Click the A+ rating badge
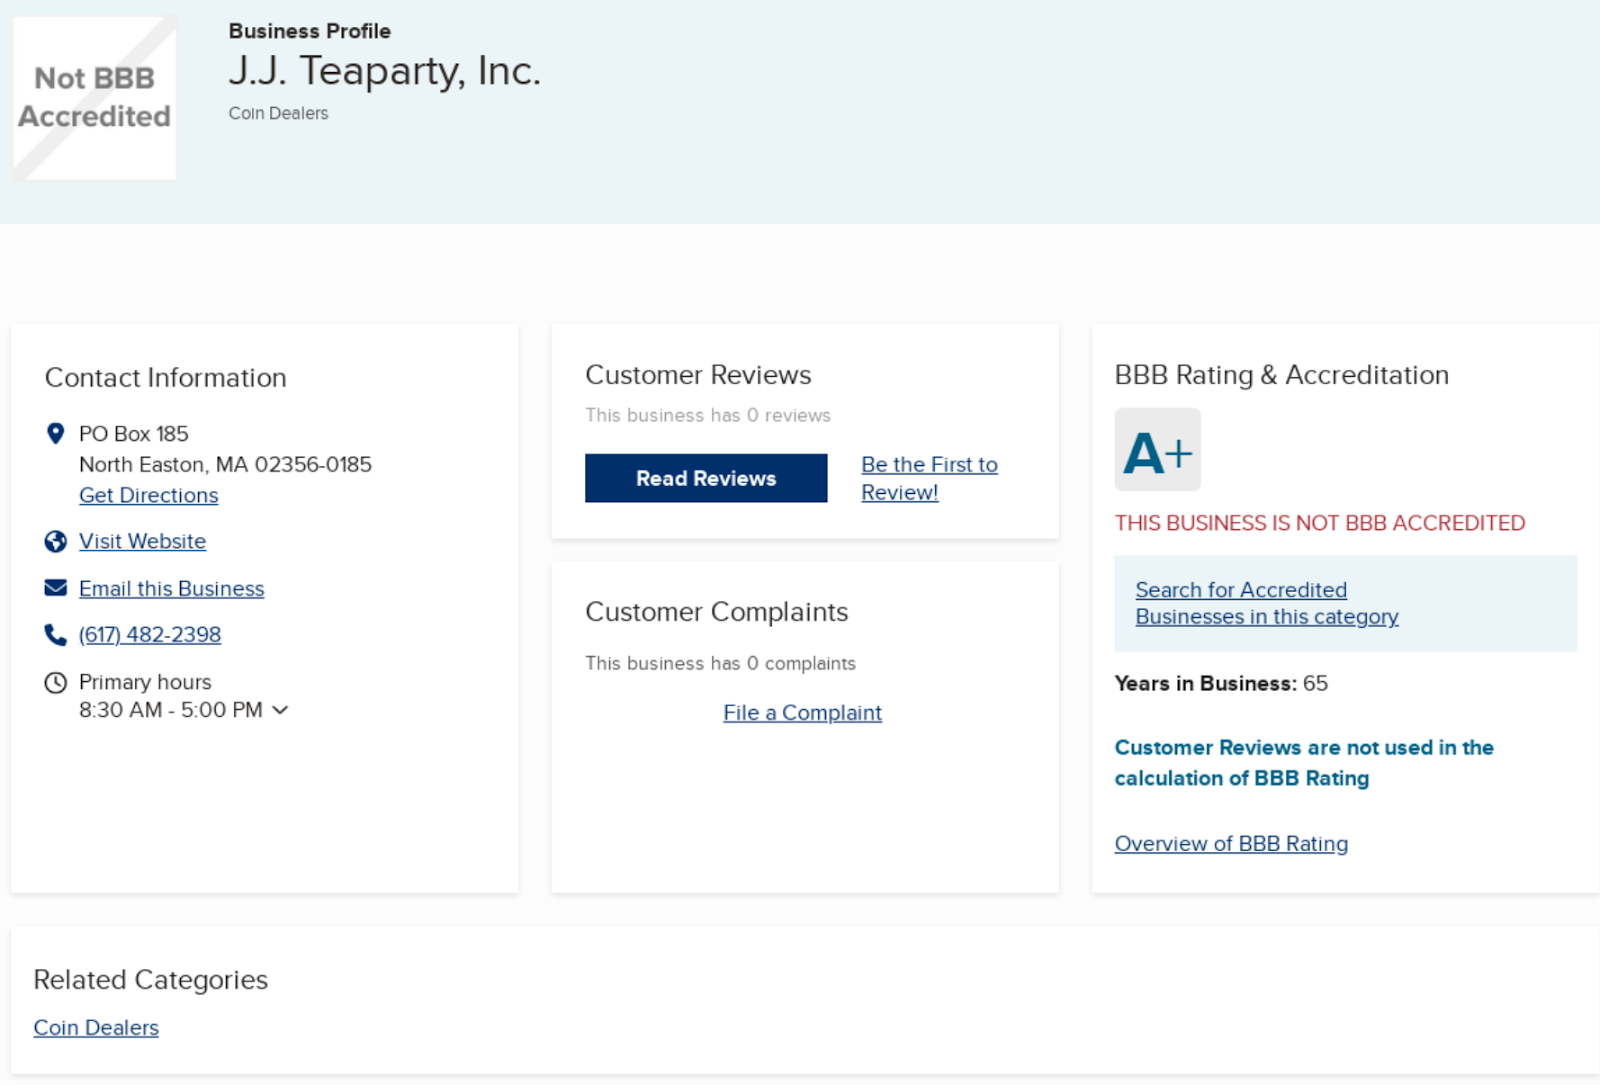This screenshot has height=1085, width=1600. [x=1158, y=450]
